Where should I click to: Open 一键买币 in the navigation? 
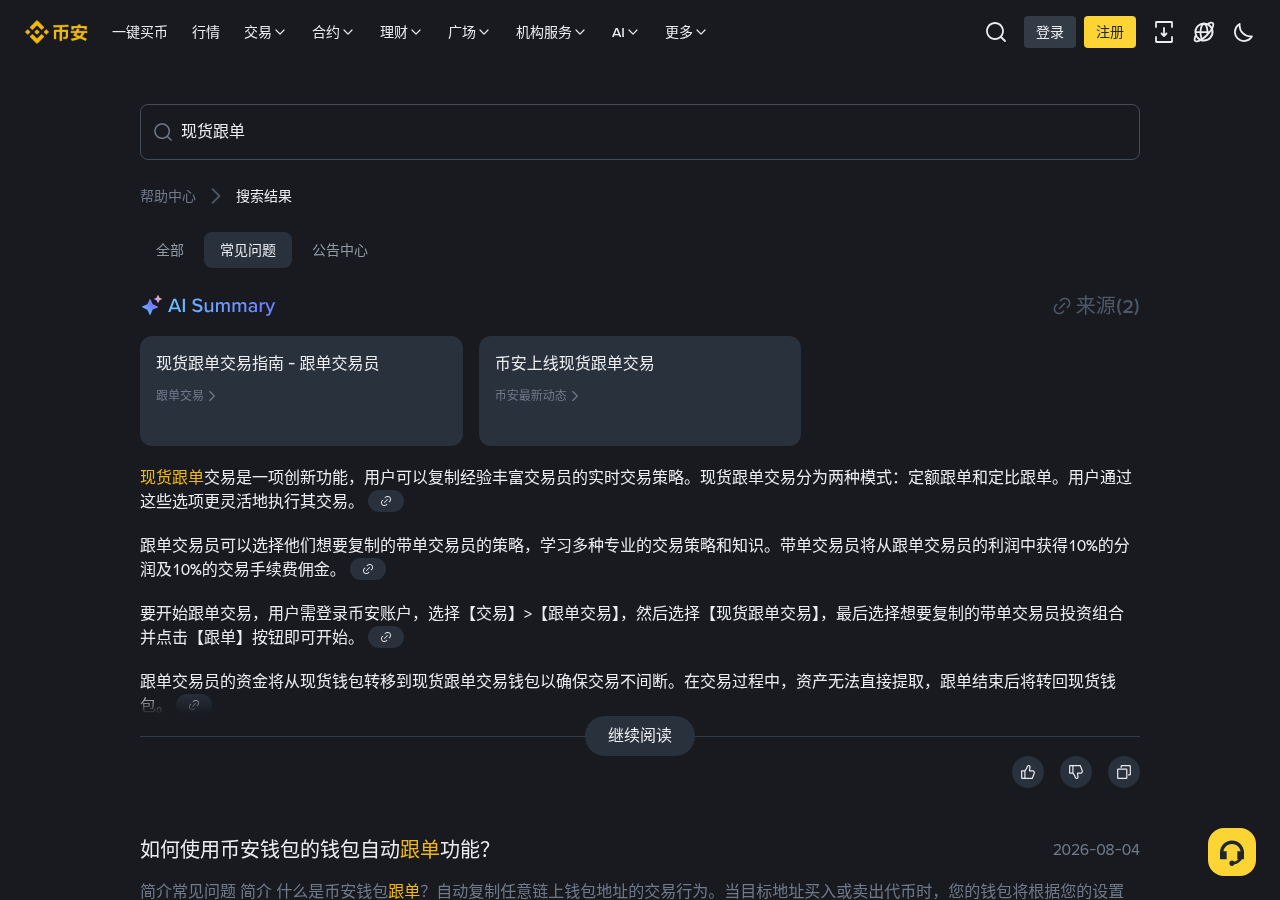tap(140, 32)
